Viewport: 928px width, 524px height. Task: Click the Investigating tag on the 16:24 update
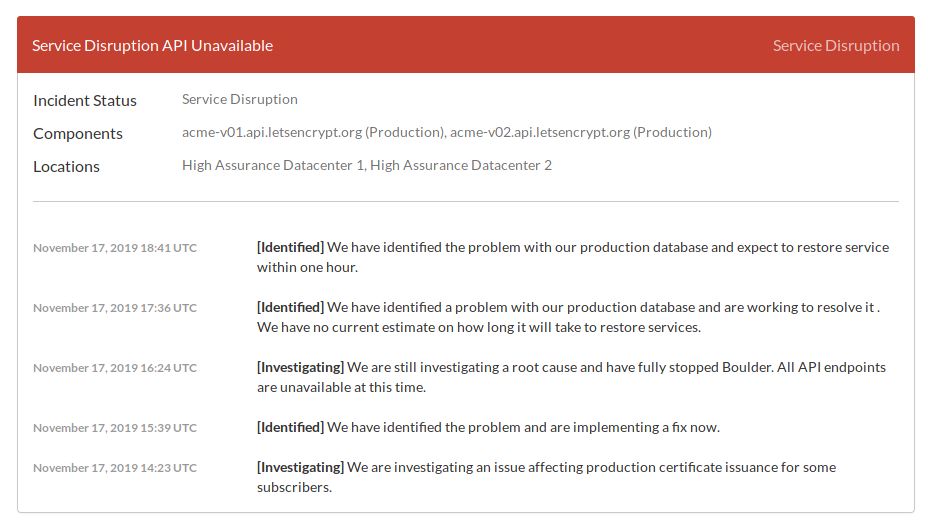pos(300,367)
